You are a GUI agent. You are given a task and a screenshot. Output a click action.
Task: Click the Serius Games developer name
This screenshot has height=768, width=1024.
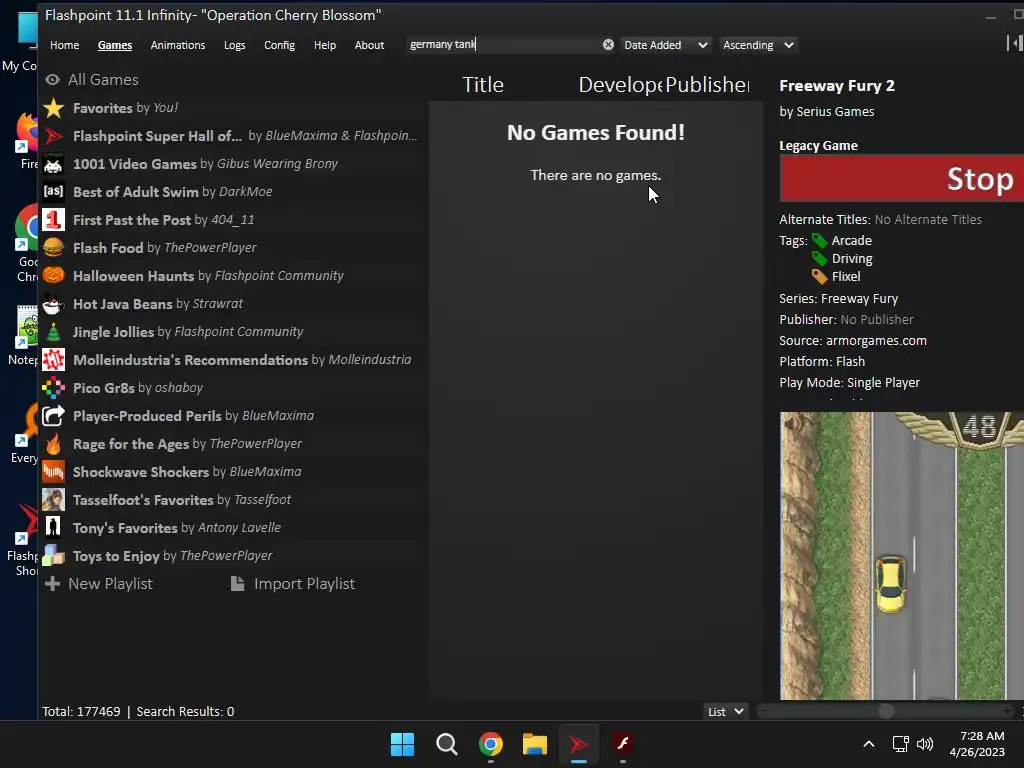point(835,112)
